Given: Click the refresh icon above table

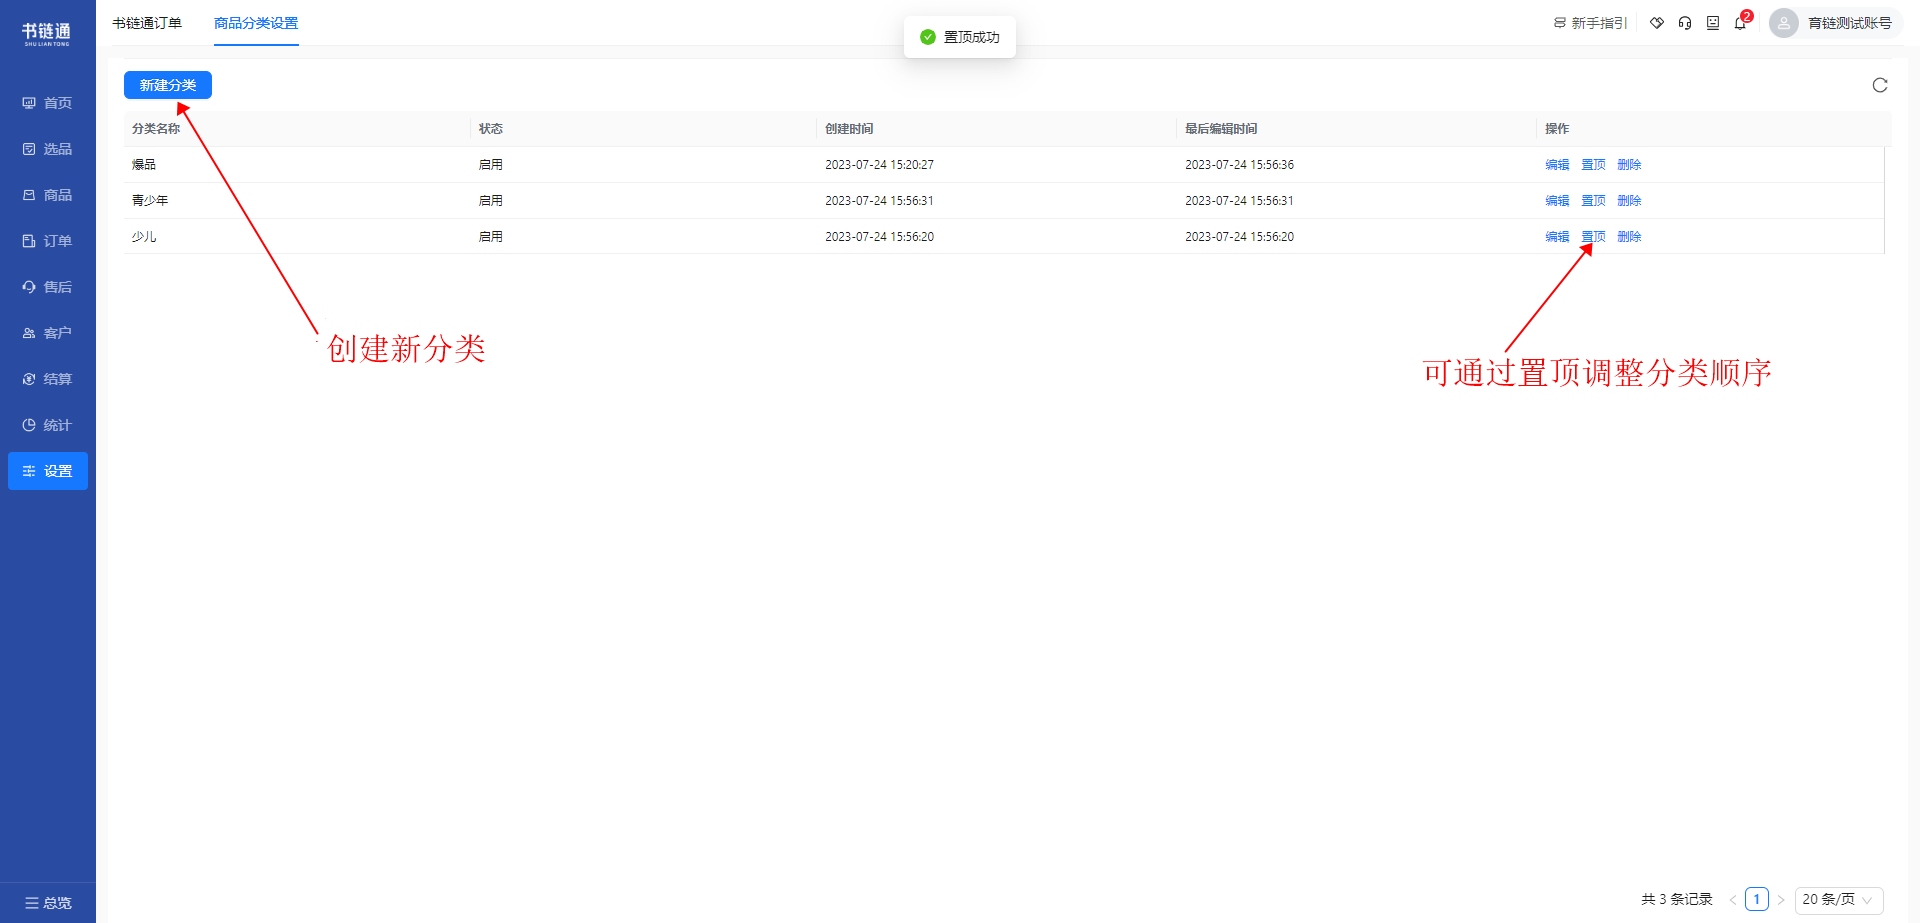Looking at the screenshot, I should coord(1880,85).
